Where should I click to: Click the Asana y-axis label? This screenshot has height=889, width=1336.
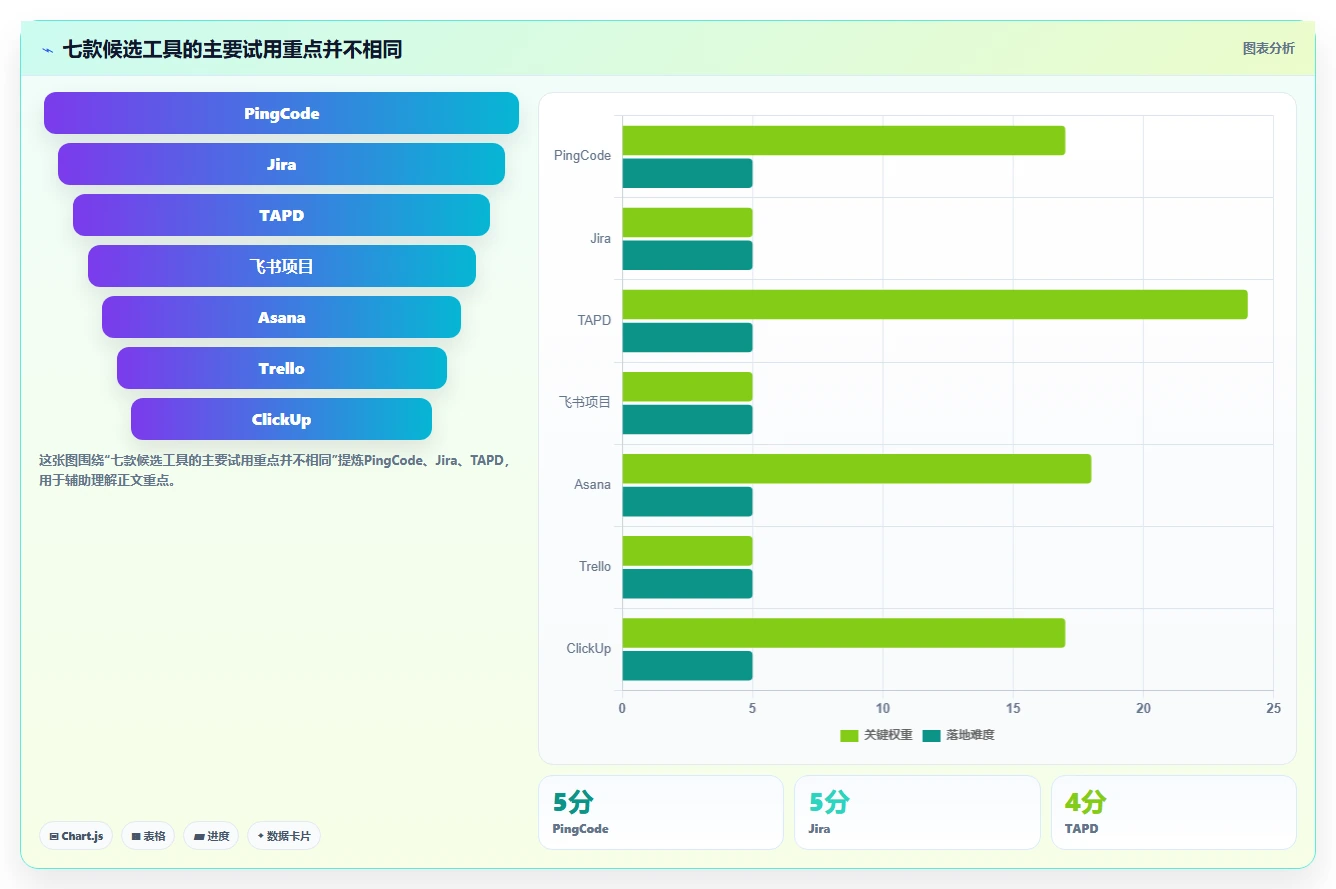pyautogui.click(x=592, y=485)
